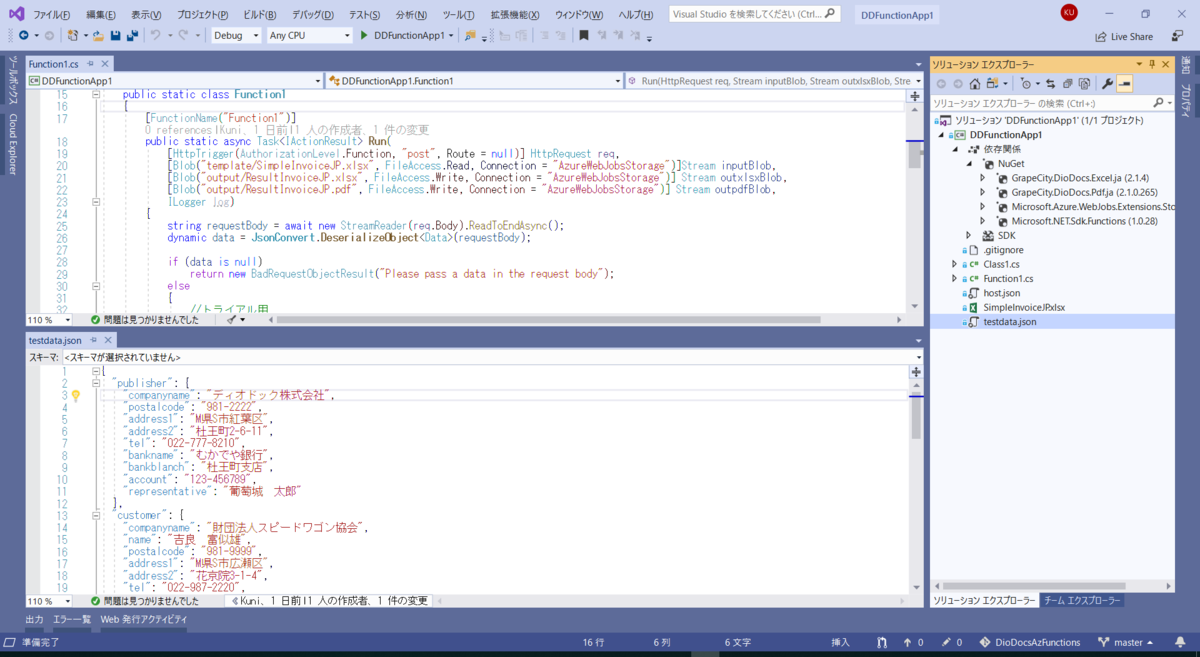Collapse the 依存関係 dependencies node

click(957, 149)
